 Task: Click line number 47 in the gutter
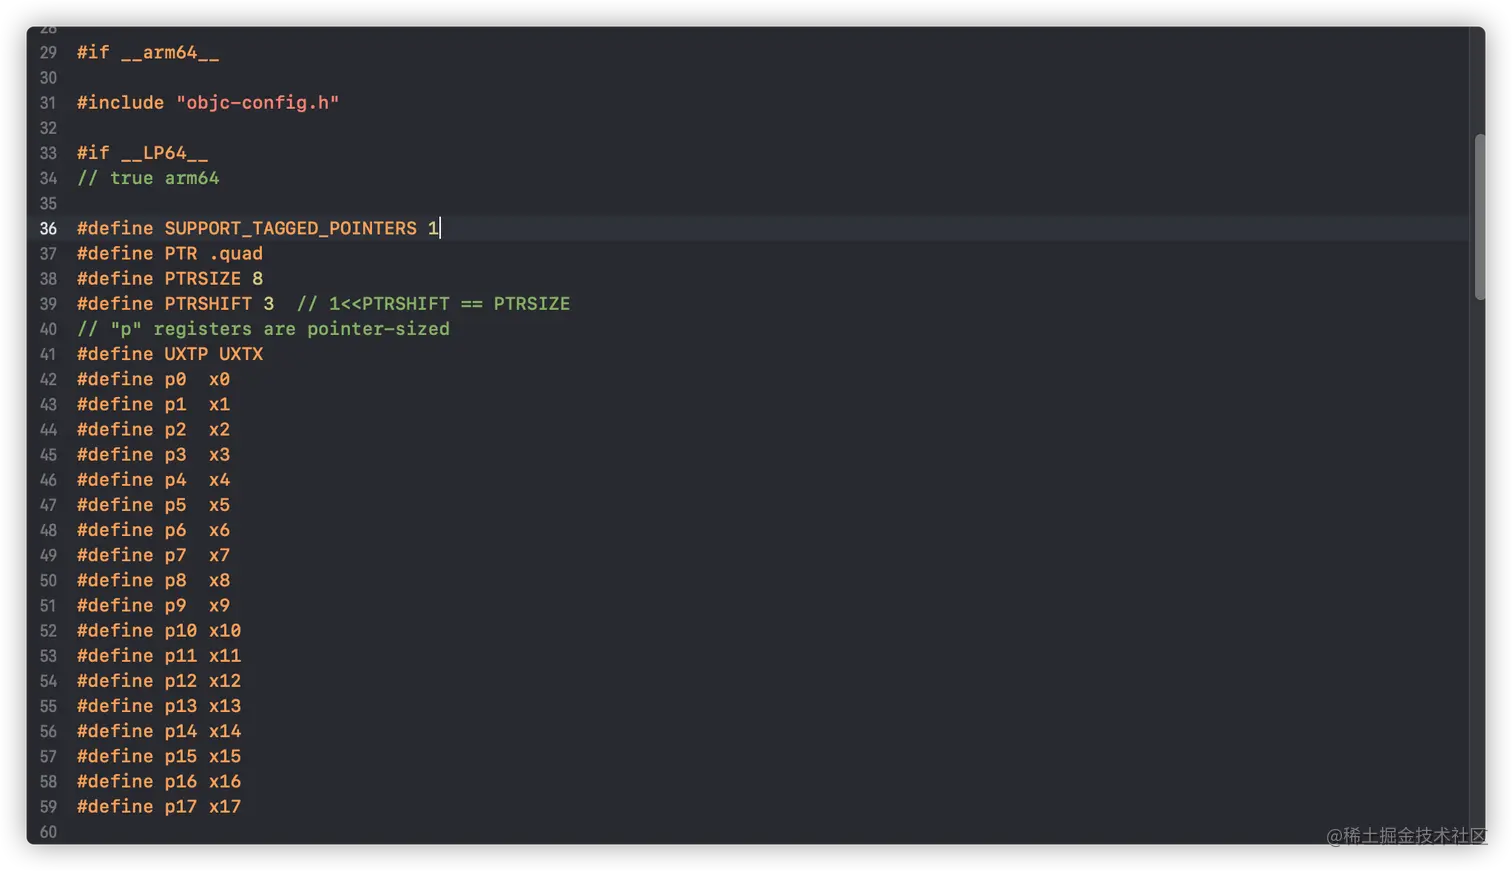(48, 505)
